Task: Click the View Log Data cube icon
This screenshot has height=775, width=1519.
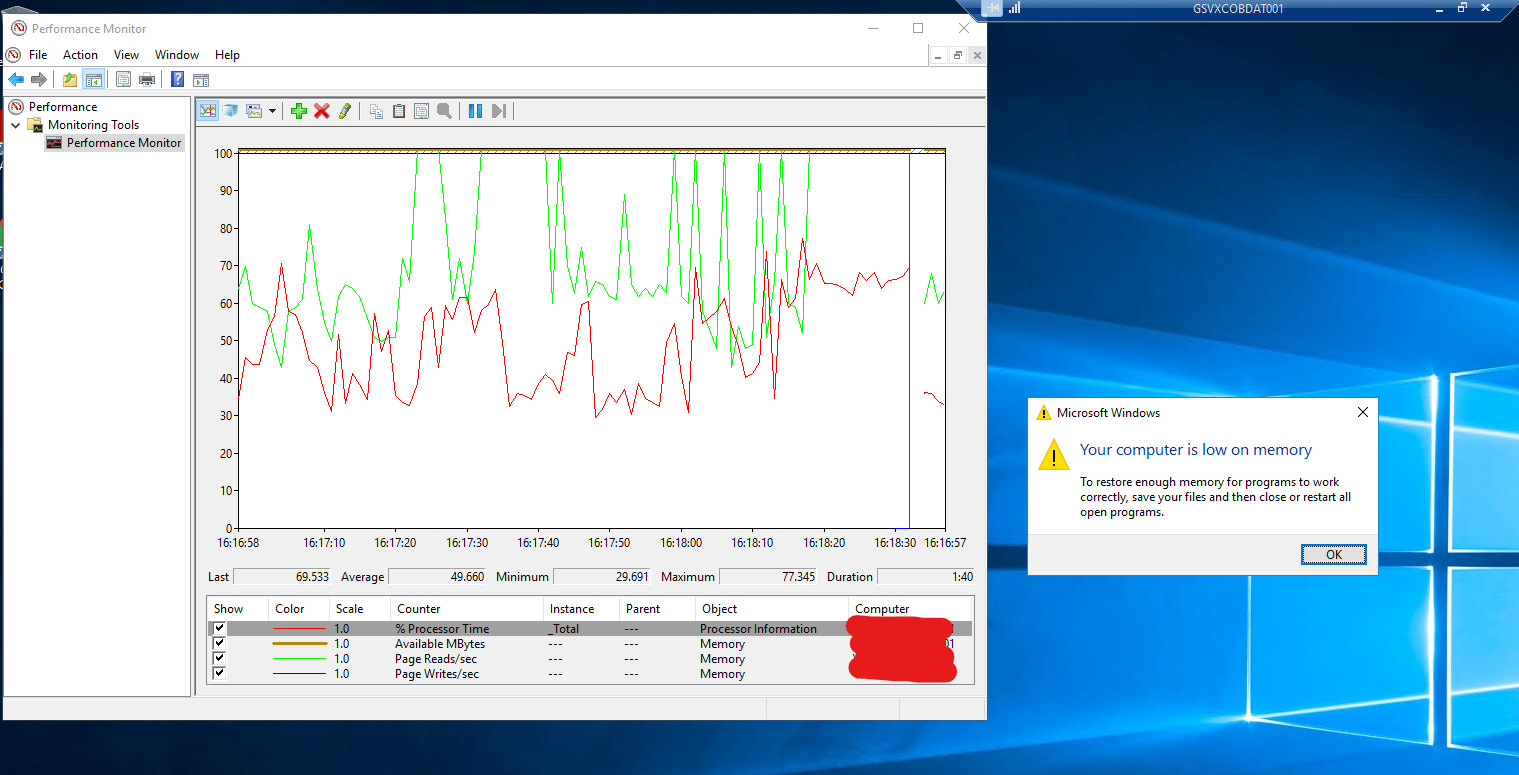Action: [x=230, y=111]
